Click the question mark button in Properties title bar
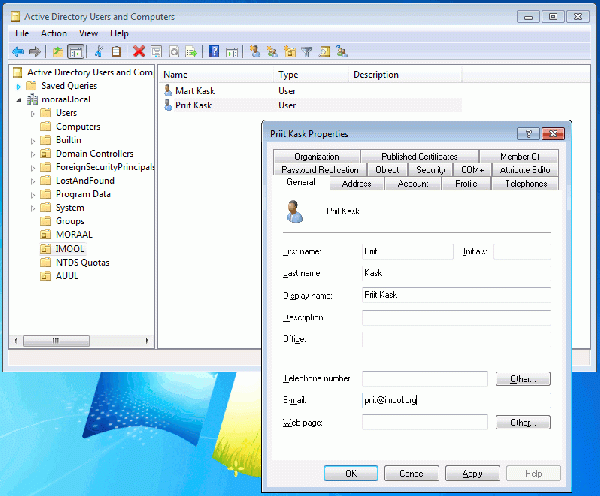Image resolution: width=600 pixels, height=496 pixels. click(528, 134)
